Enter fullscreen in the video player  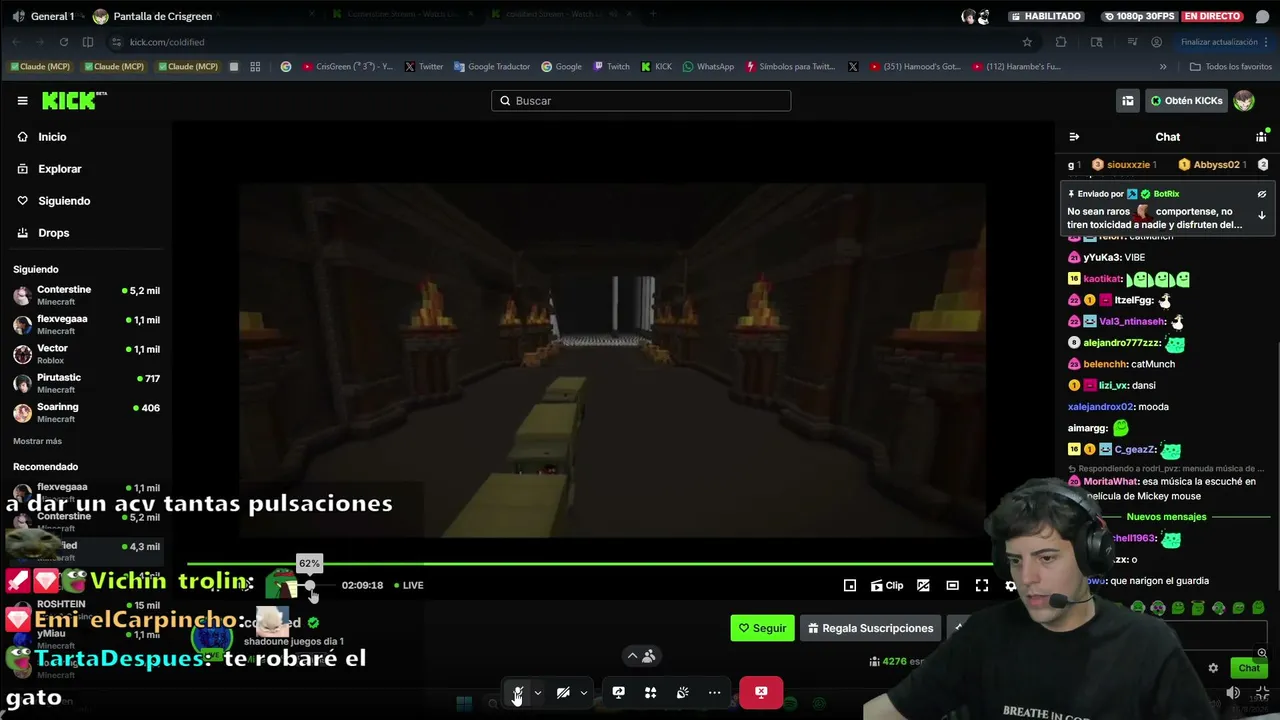(x=982, y=586)
